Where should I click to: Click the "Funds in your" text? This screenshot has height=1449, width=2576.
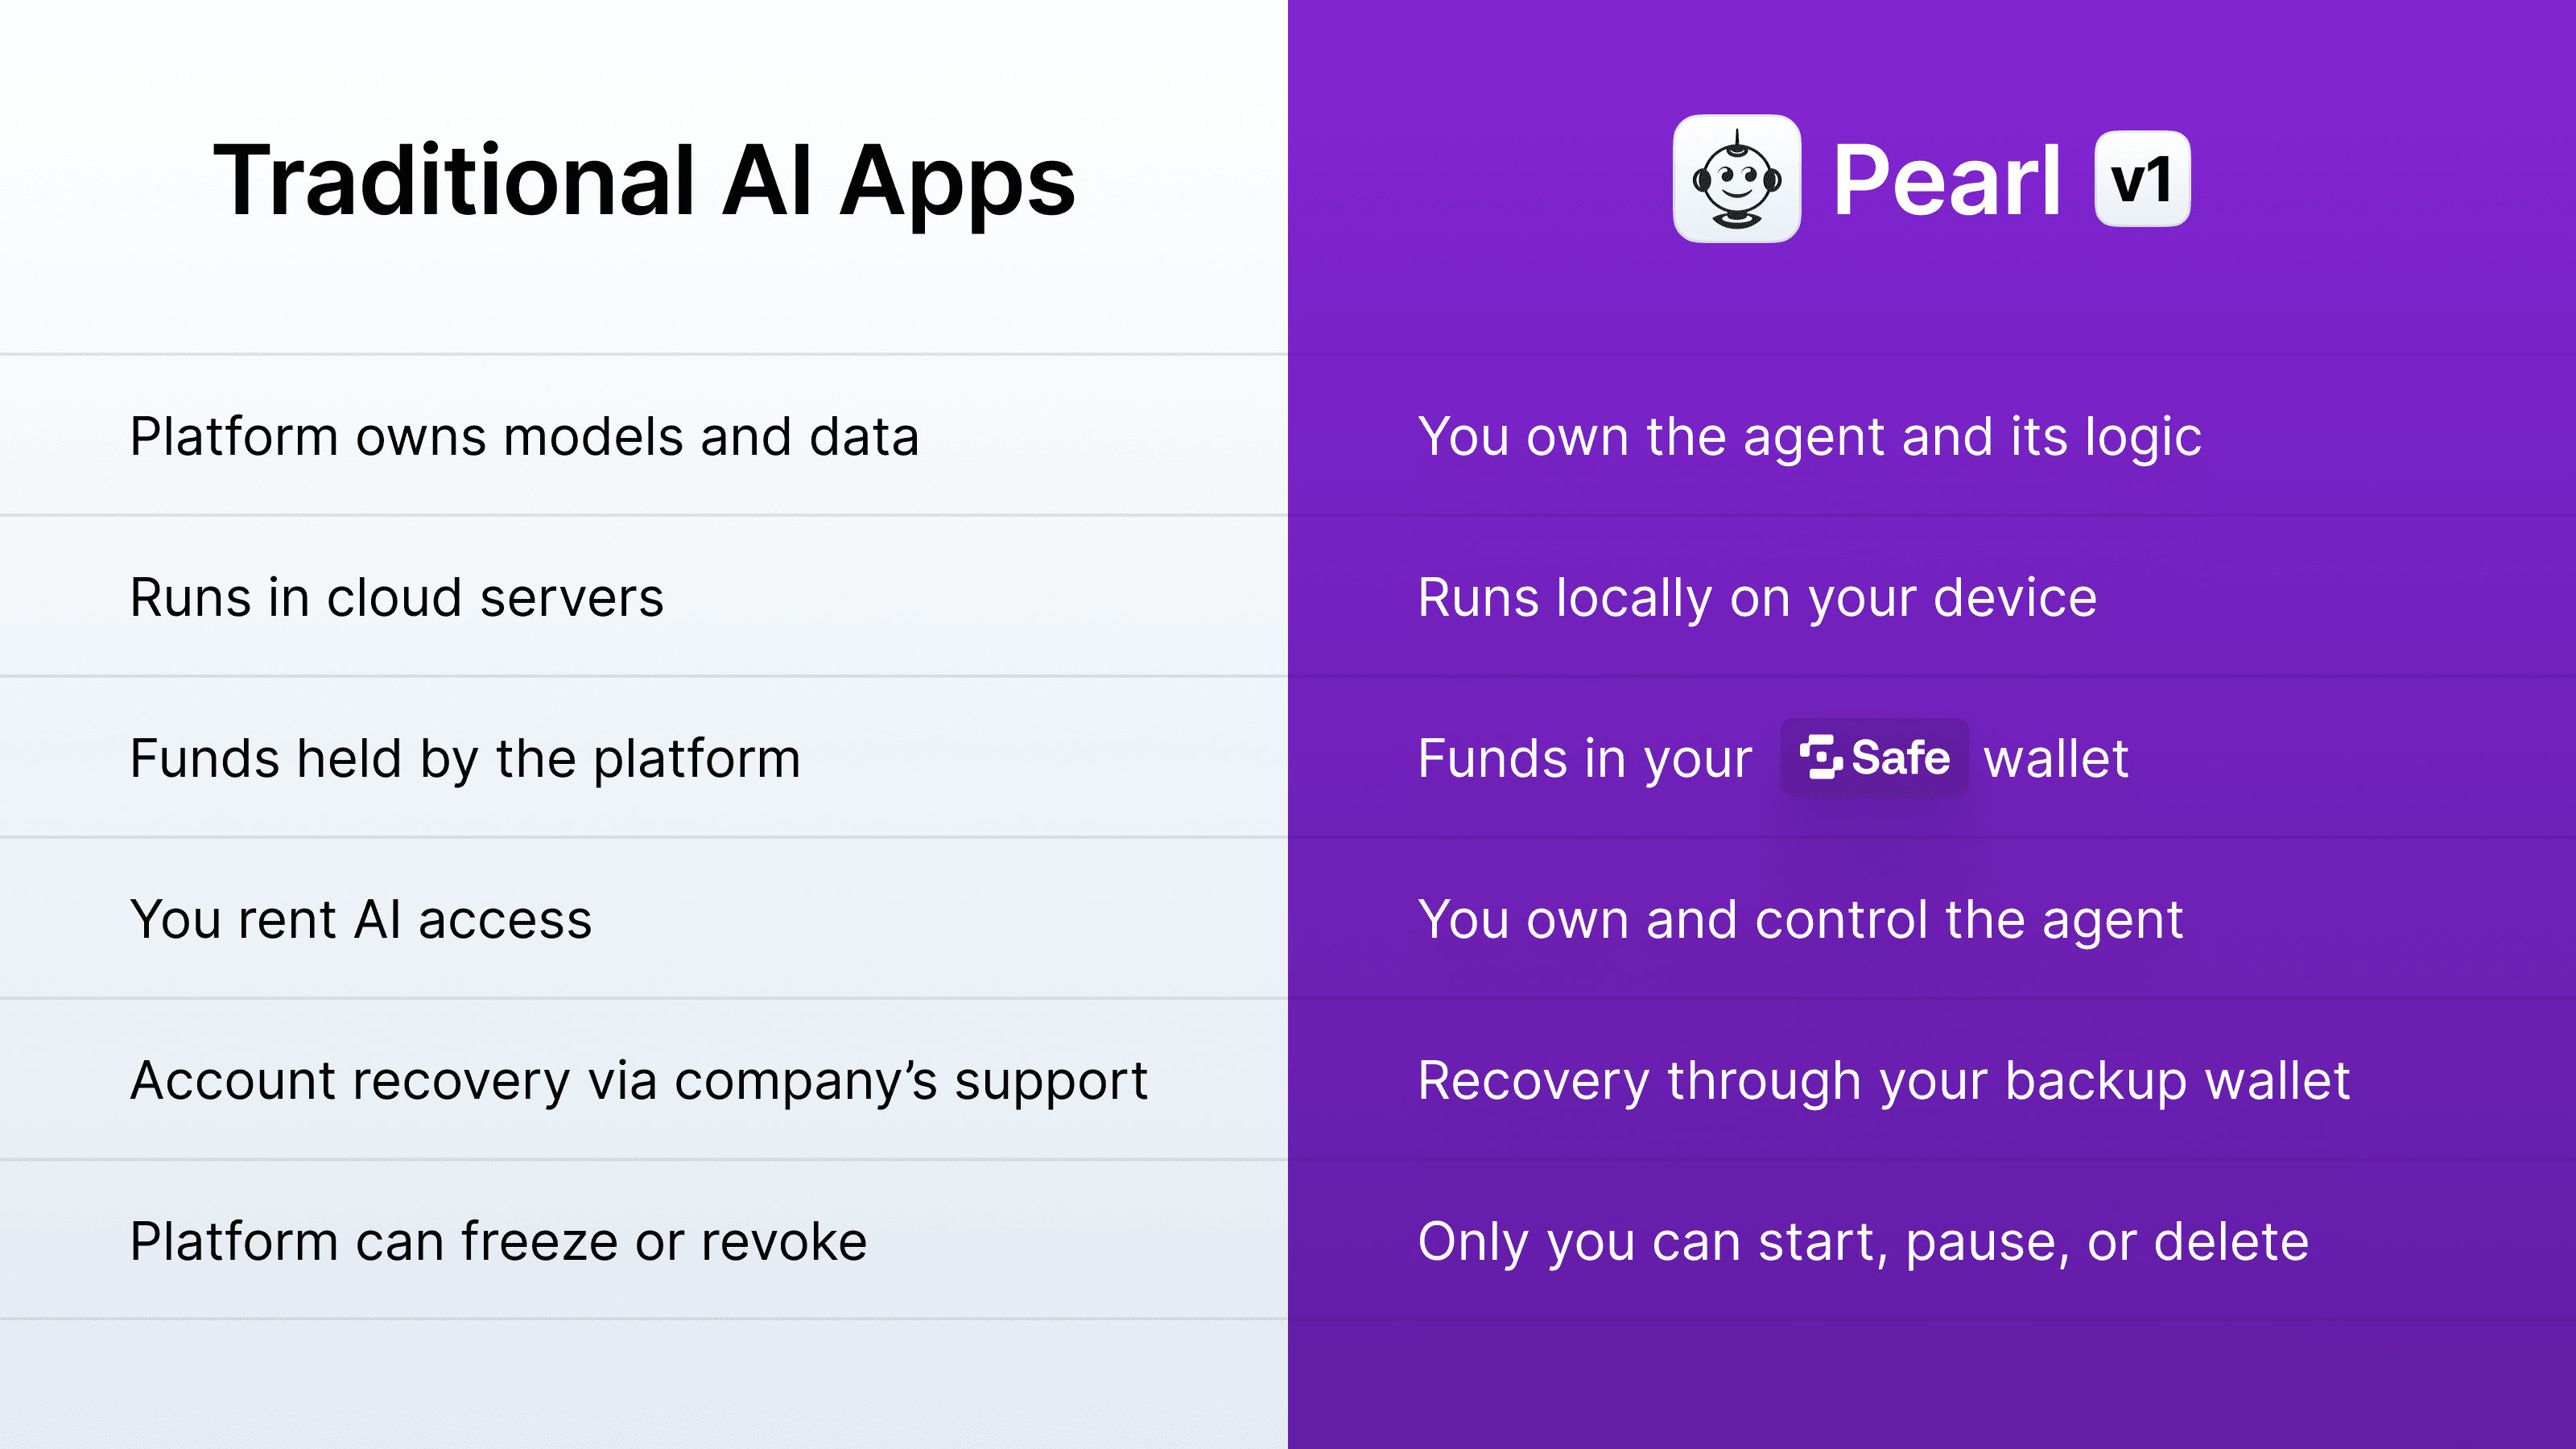(x=1585, y=759)
